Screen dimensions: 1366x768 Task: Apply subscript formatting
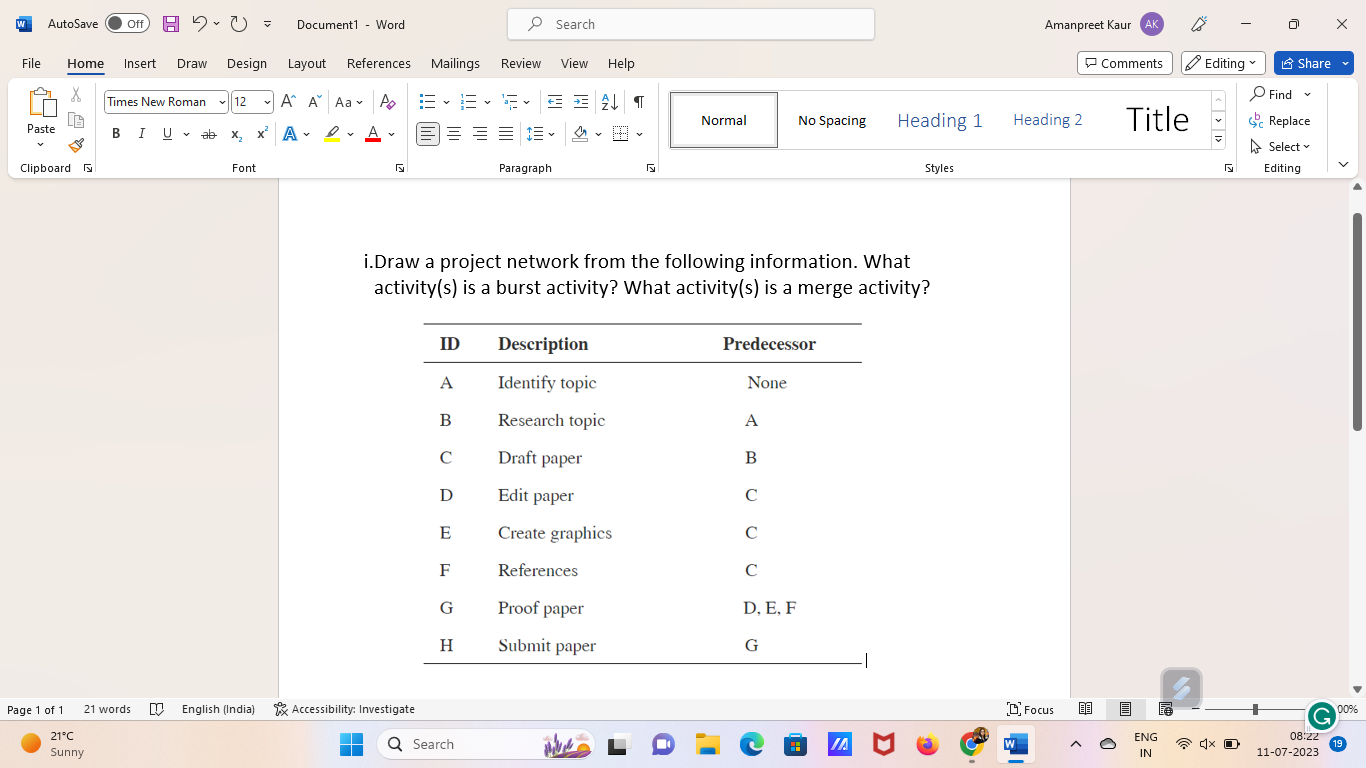(234, 133)
